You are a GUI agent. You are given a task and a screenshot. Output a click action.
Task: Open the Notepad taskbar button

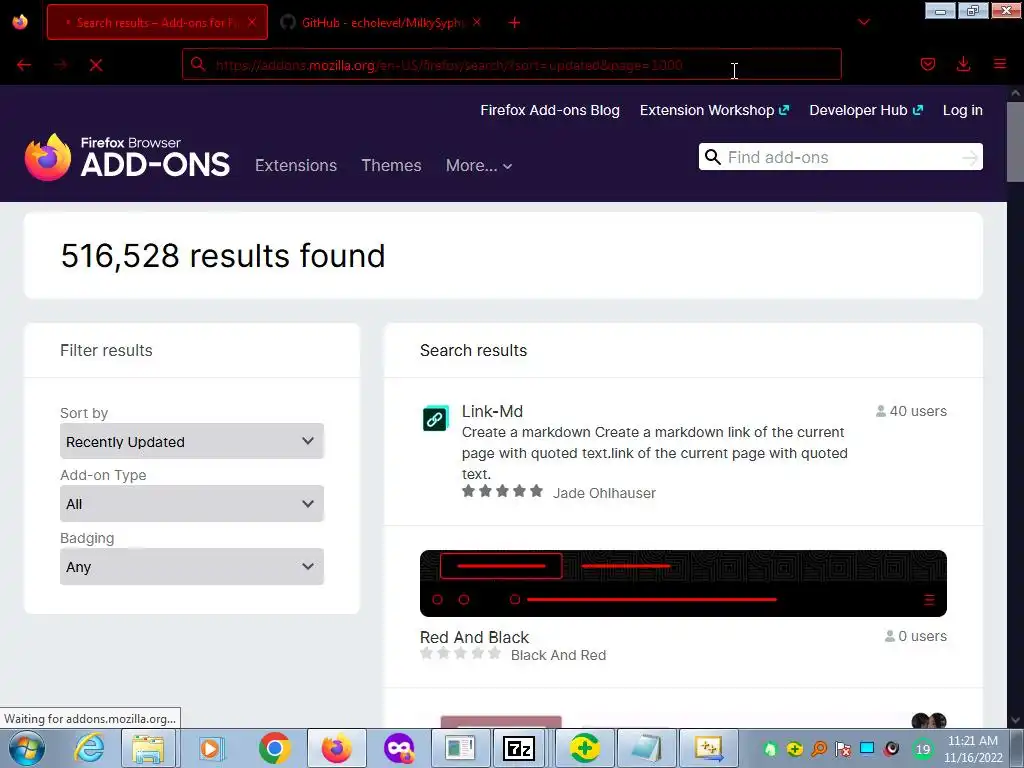pos(646,748)
